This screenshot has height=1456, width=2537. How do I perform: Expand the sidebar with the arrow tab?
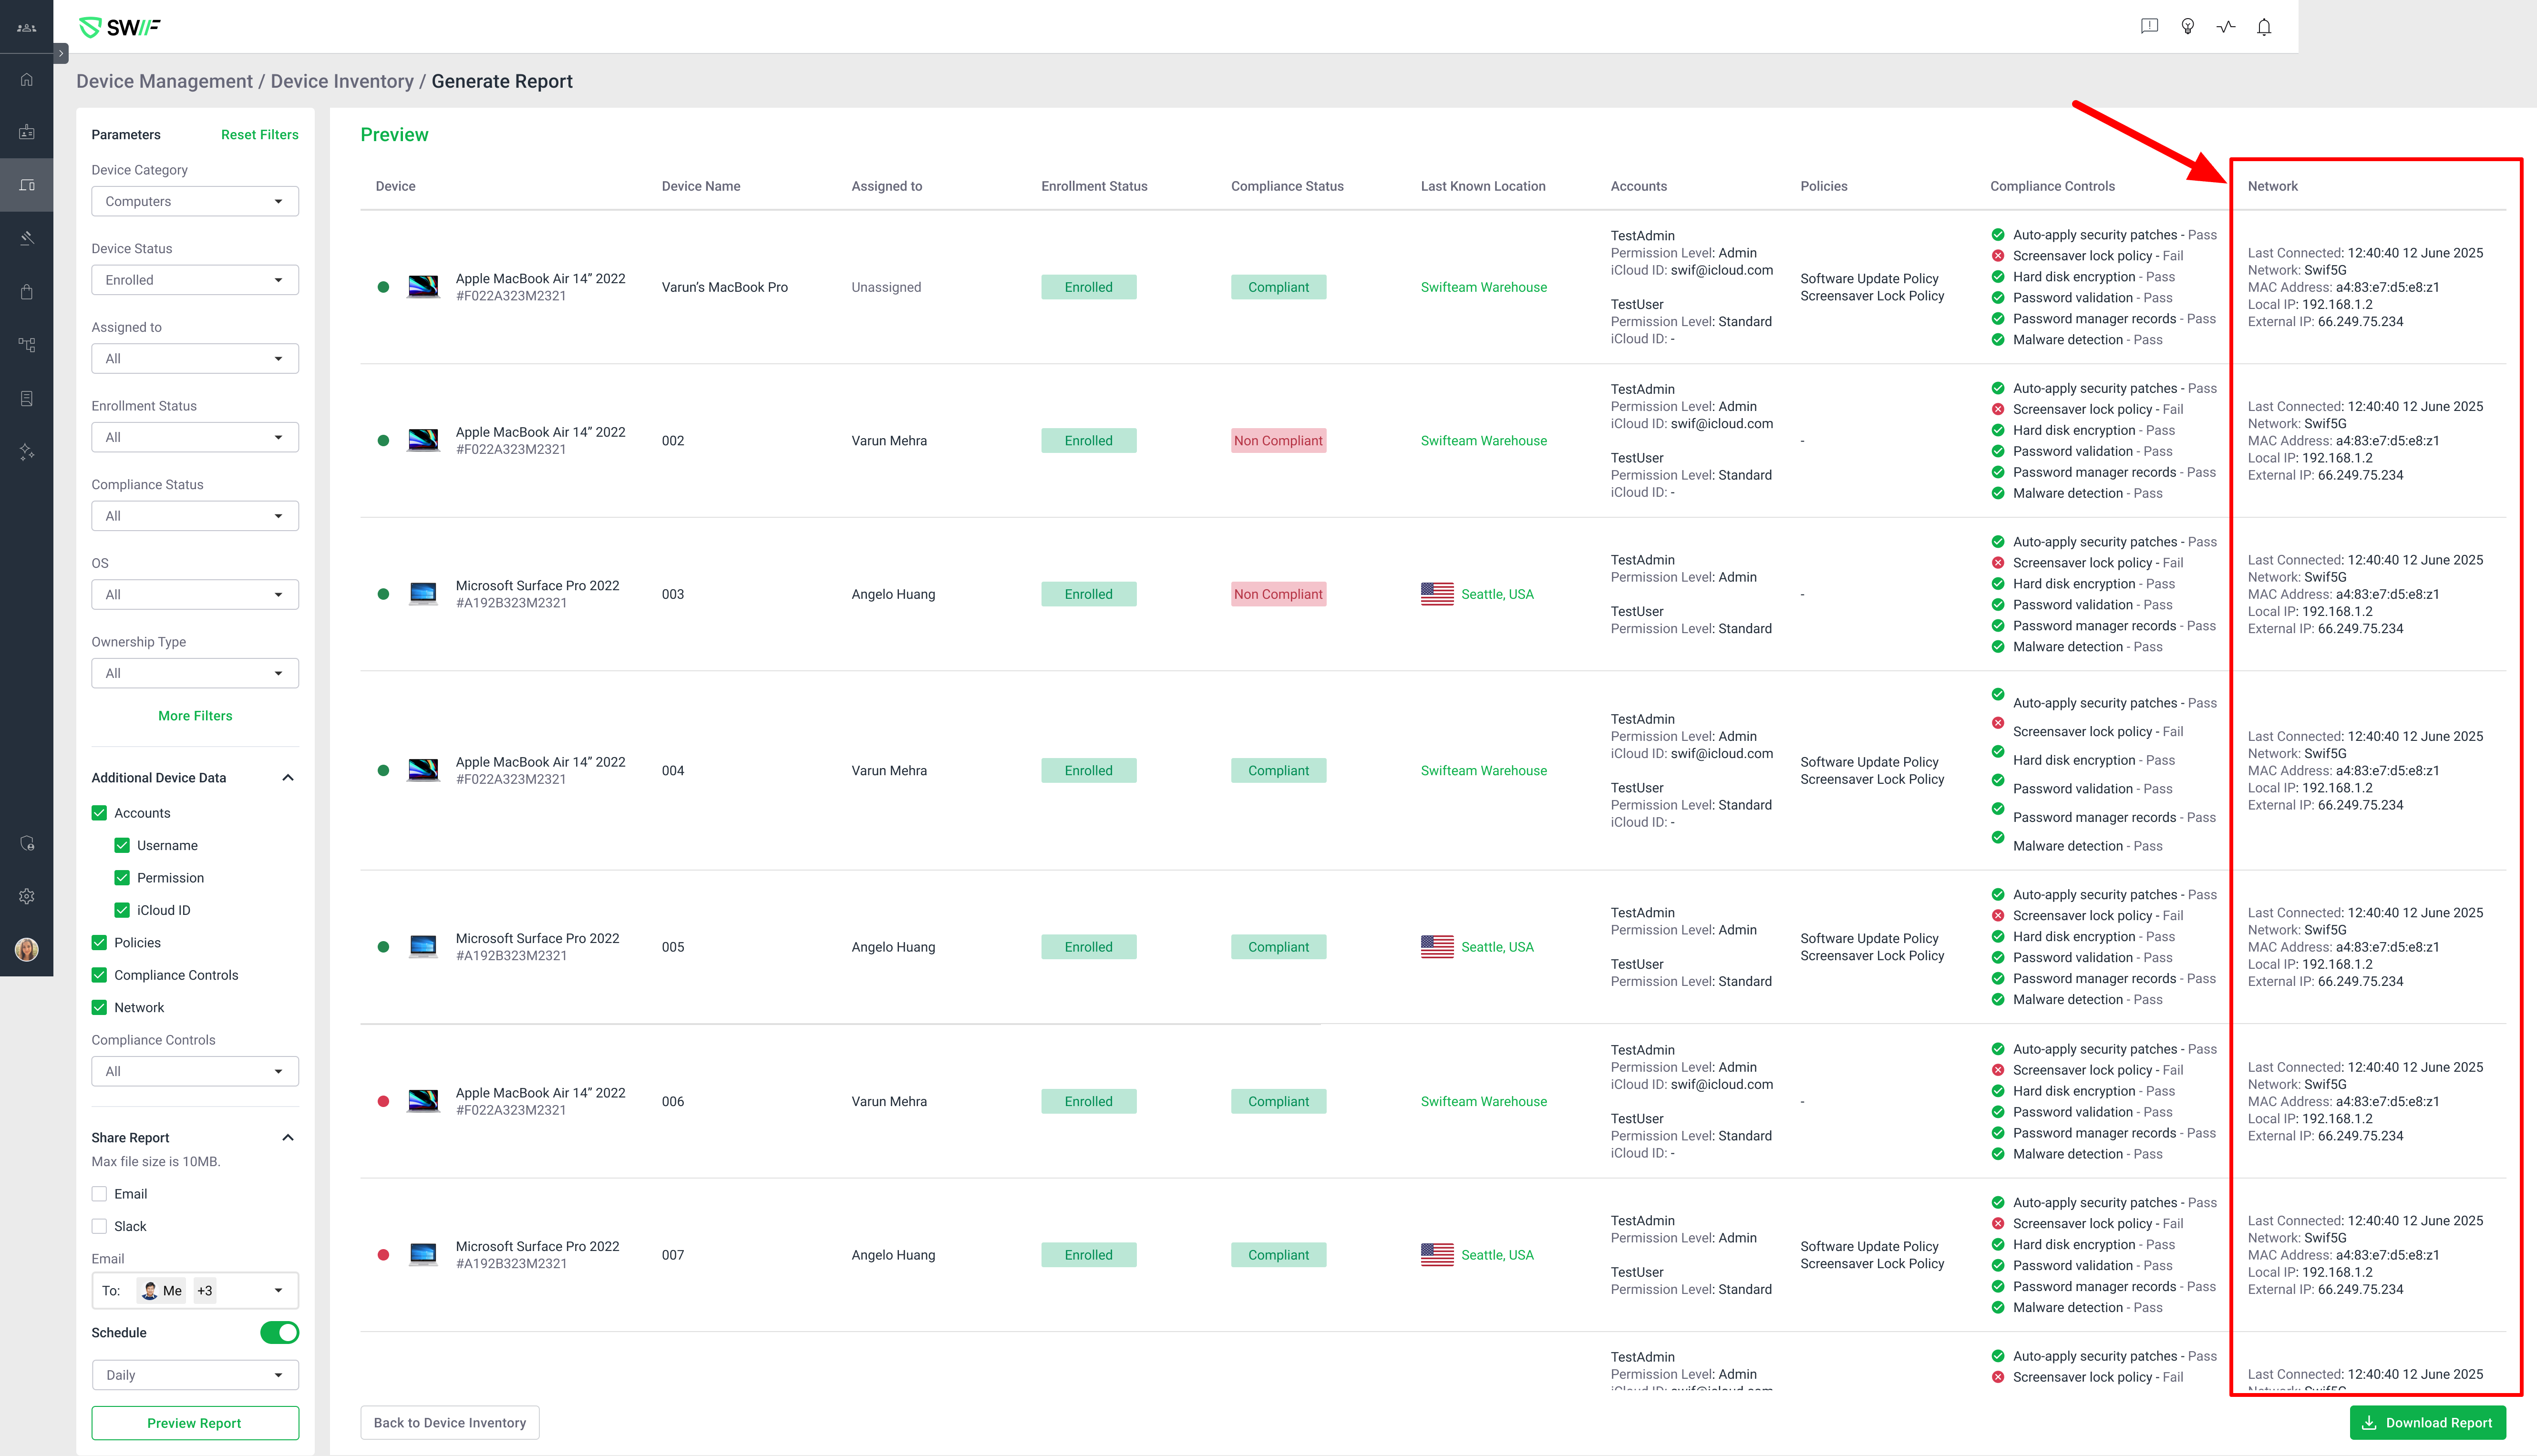tap(61, 54)
